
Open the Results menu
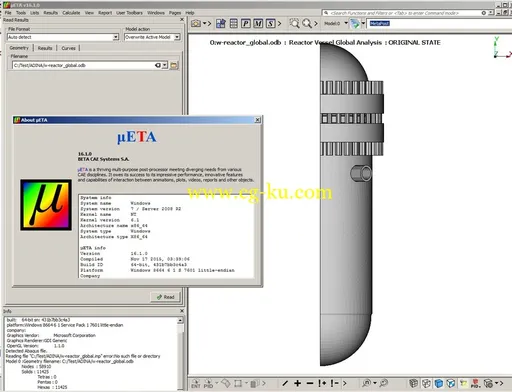coord(50,13)
